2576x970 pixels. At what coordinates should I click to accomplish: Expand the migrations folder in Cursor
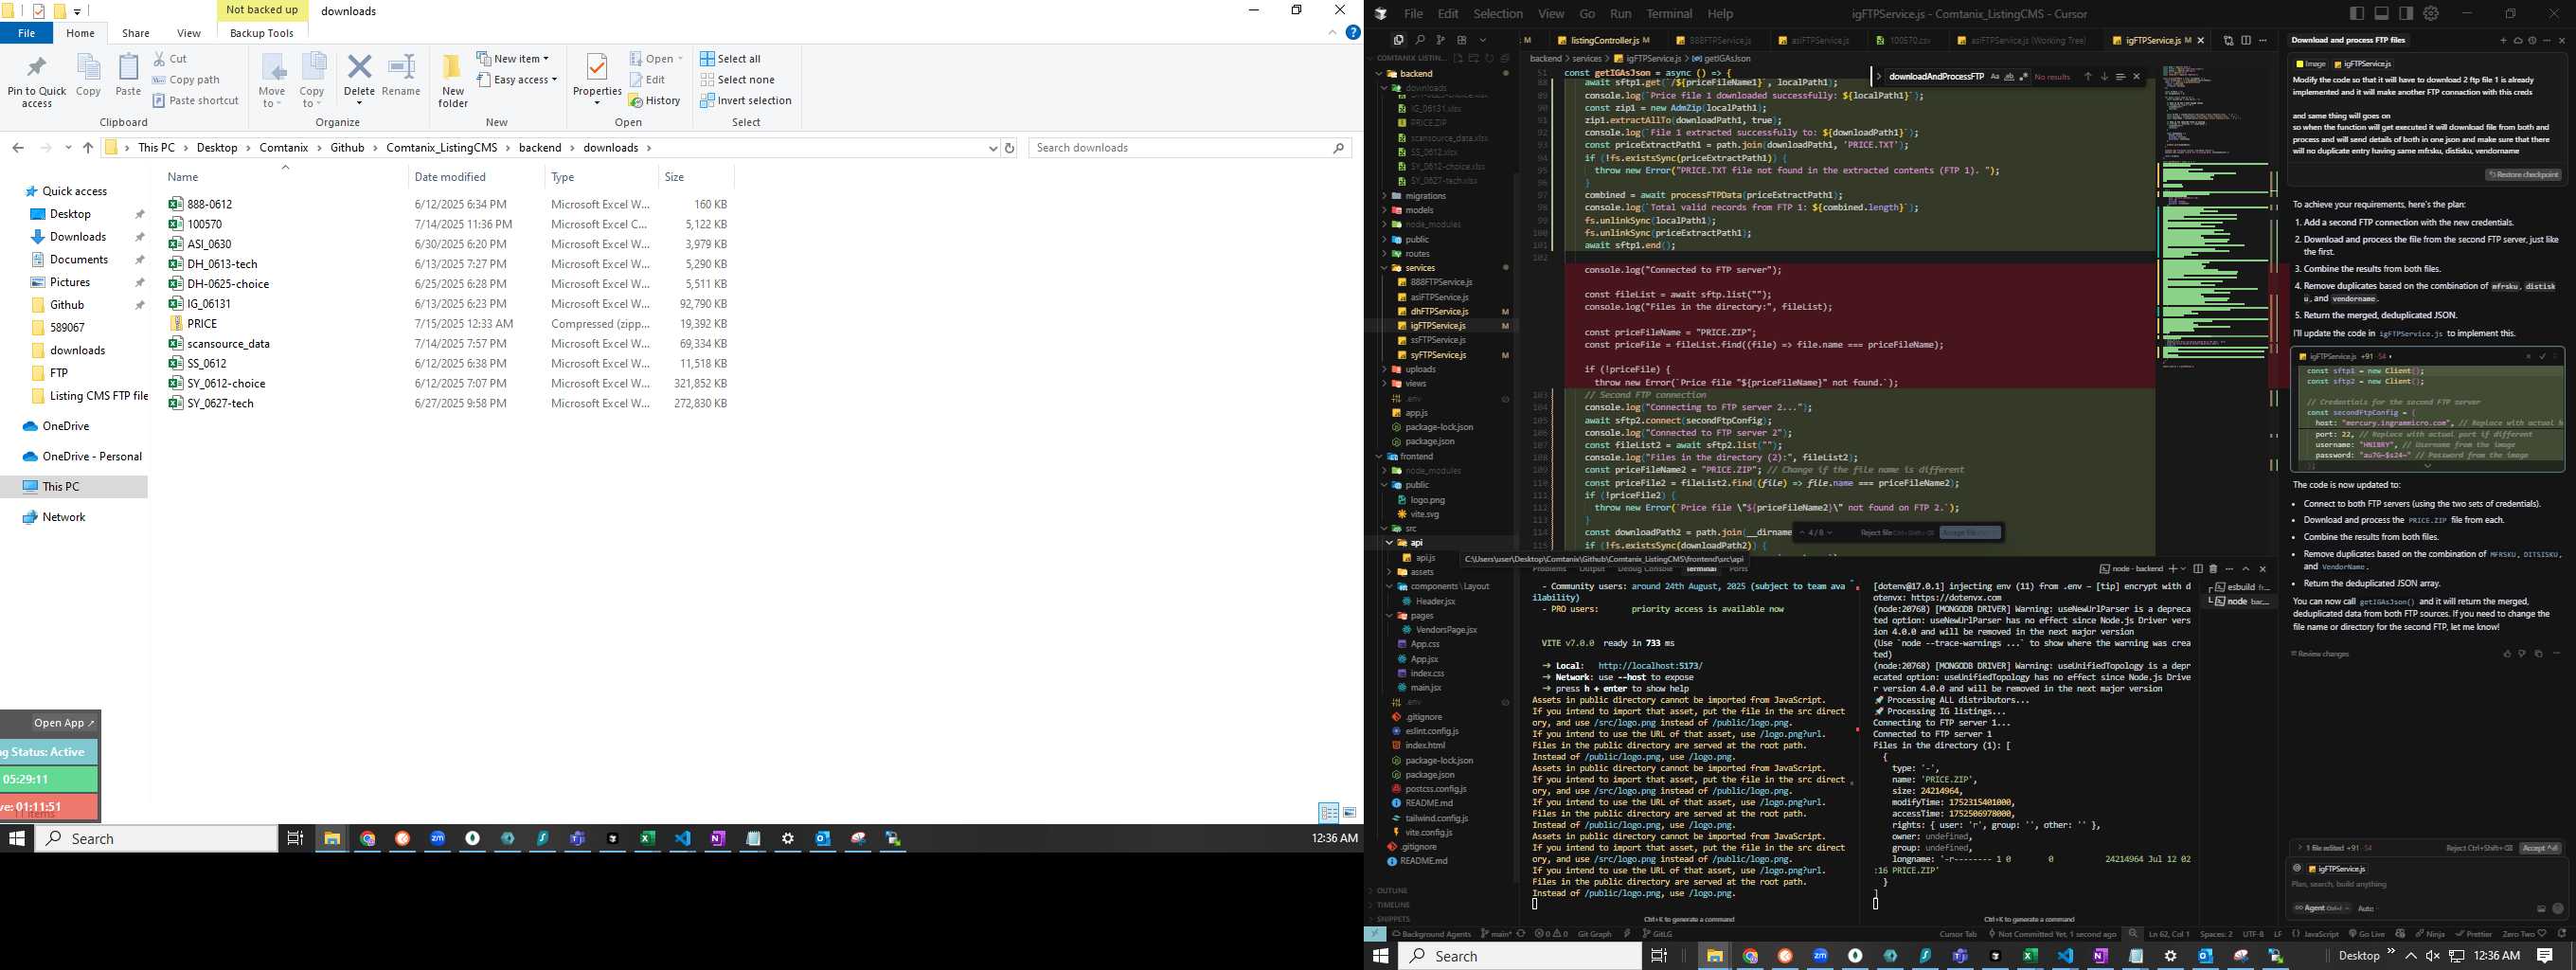click(1384, 196)
